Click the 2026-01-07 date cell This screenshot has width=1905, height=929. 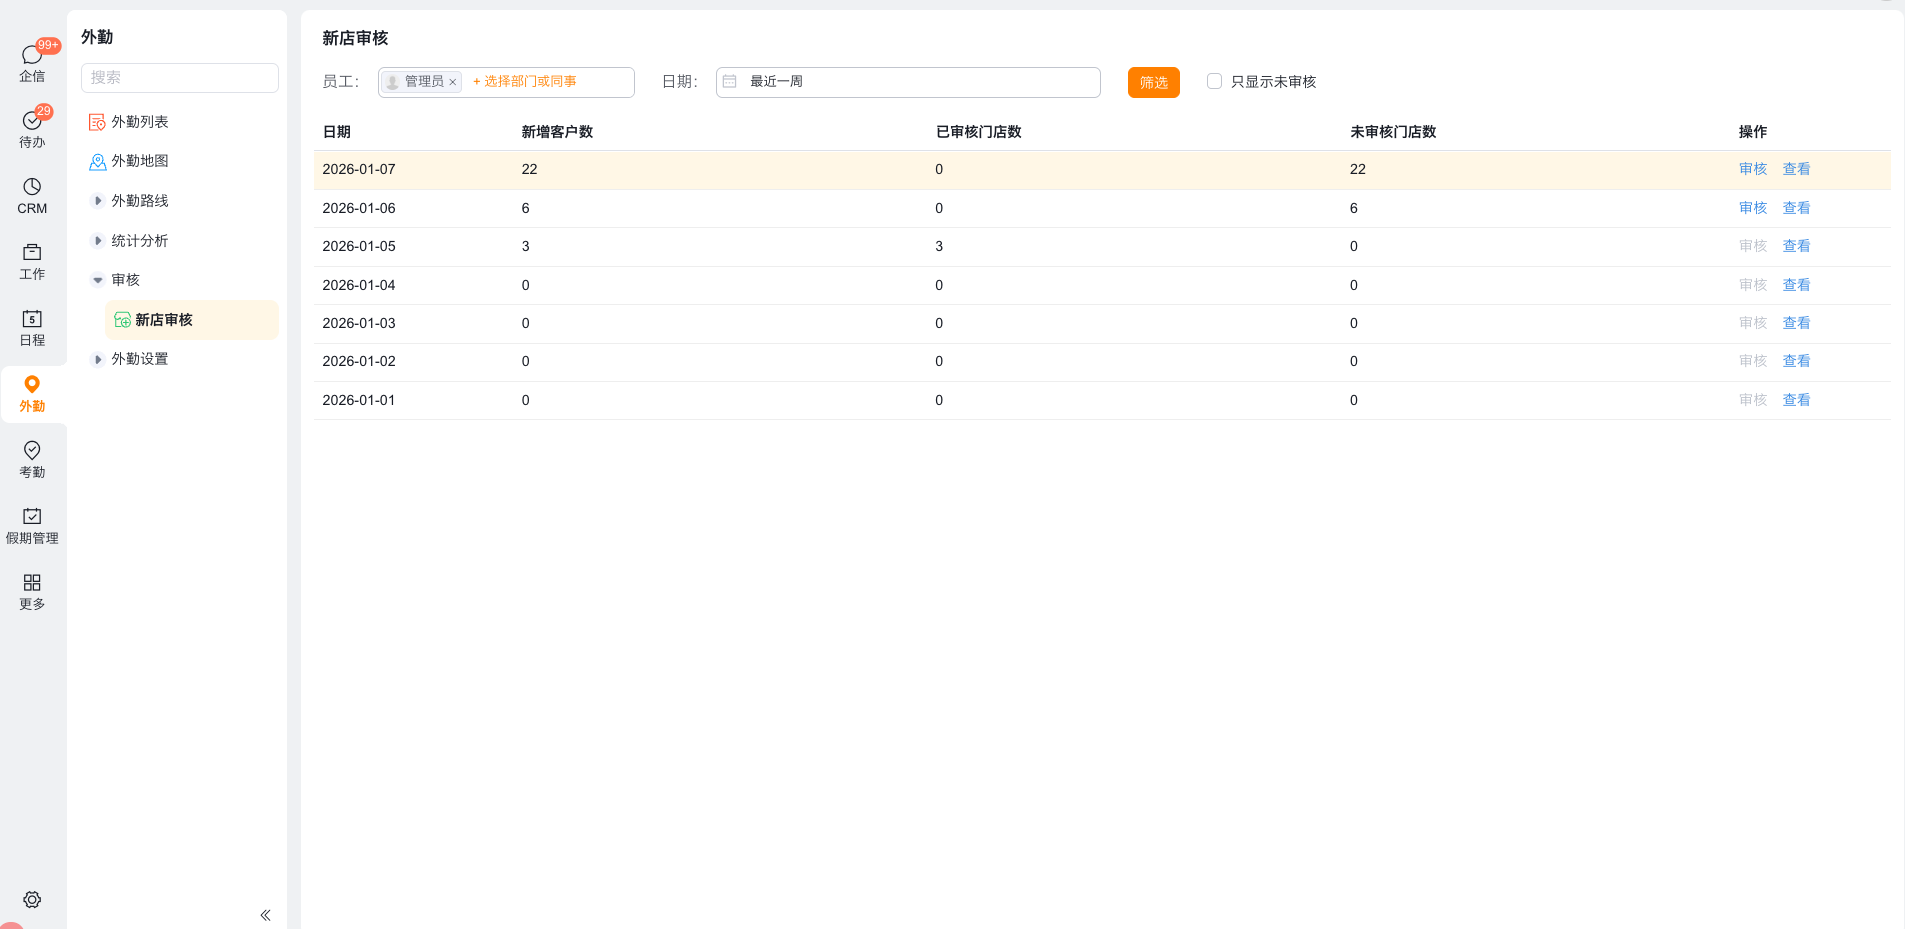coord(359,169)
